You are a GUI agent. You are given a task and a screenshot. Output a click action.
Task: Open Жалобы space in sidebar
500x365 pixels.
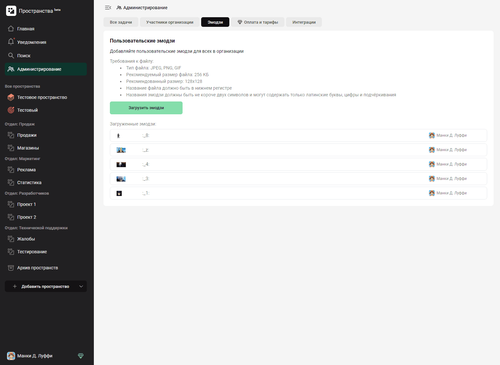(26, 239)
